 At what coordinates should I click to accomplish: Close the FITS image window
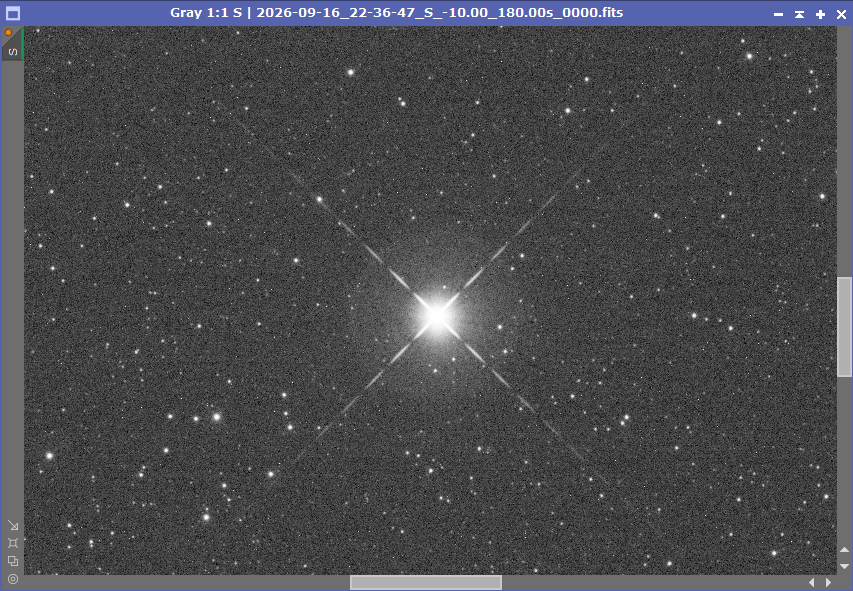[x=841, y=14]
